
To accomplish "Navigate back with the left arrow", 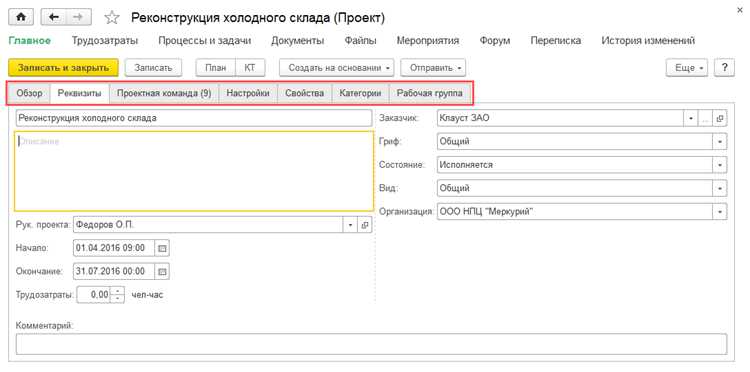I will 54,17.
